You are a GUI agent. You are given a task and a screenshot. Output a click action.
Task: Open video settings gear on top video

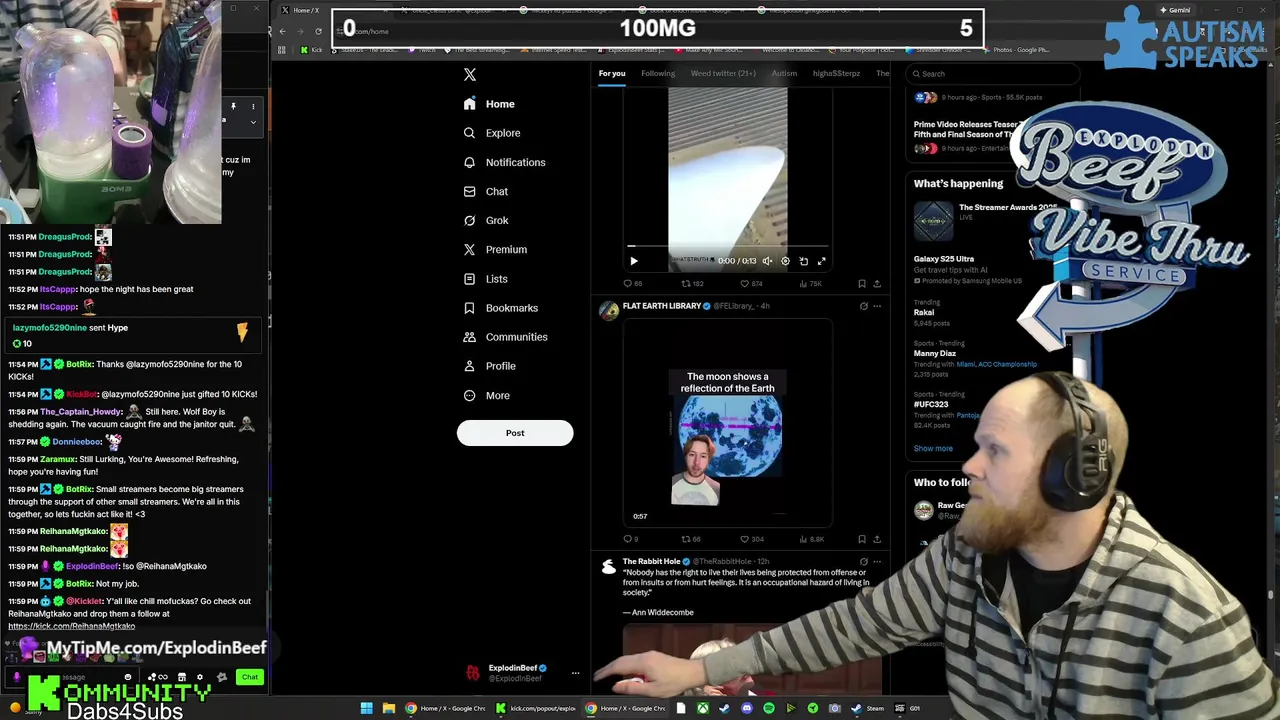click(x=785, y=261)
